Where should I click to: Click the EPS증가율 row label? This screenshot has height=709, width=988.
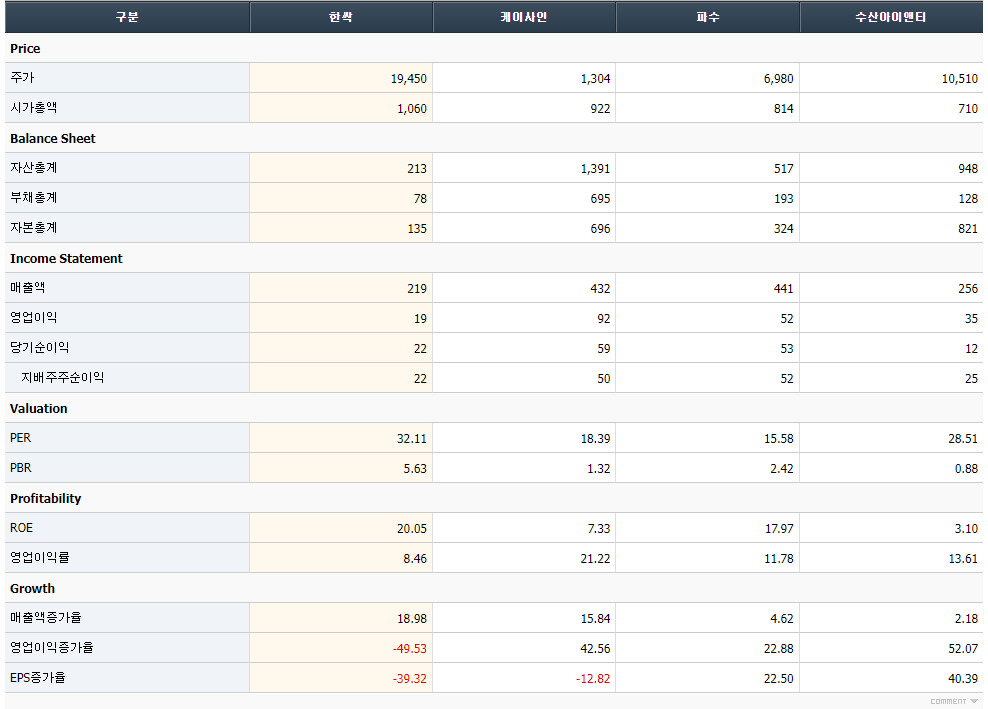click(x=38, y=678)
